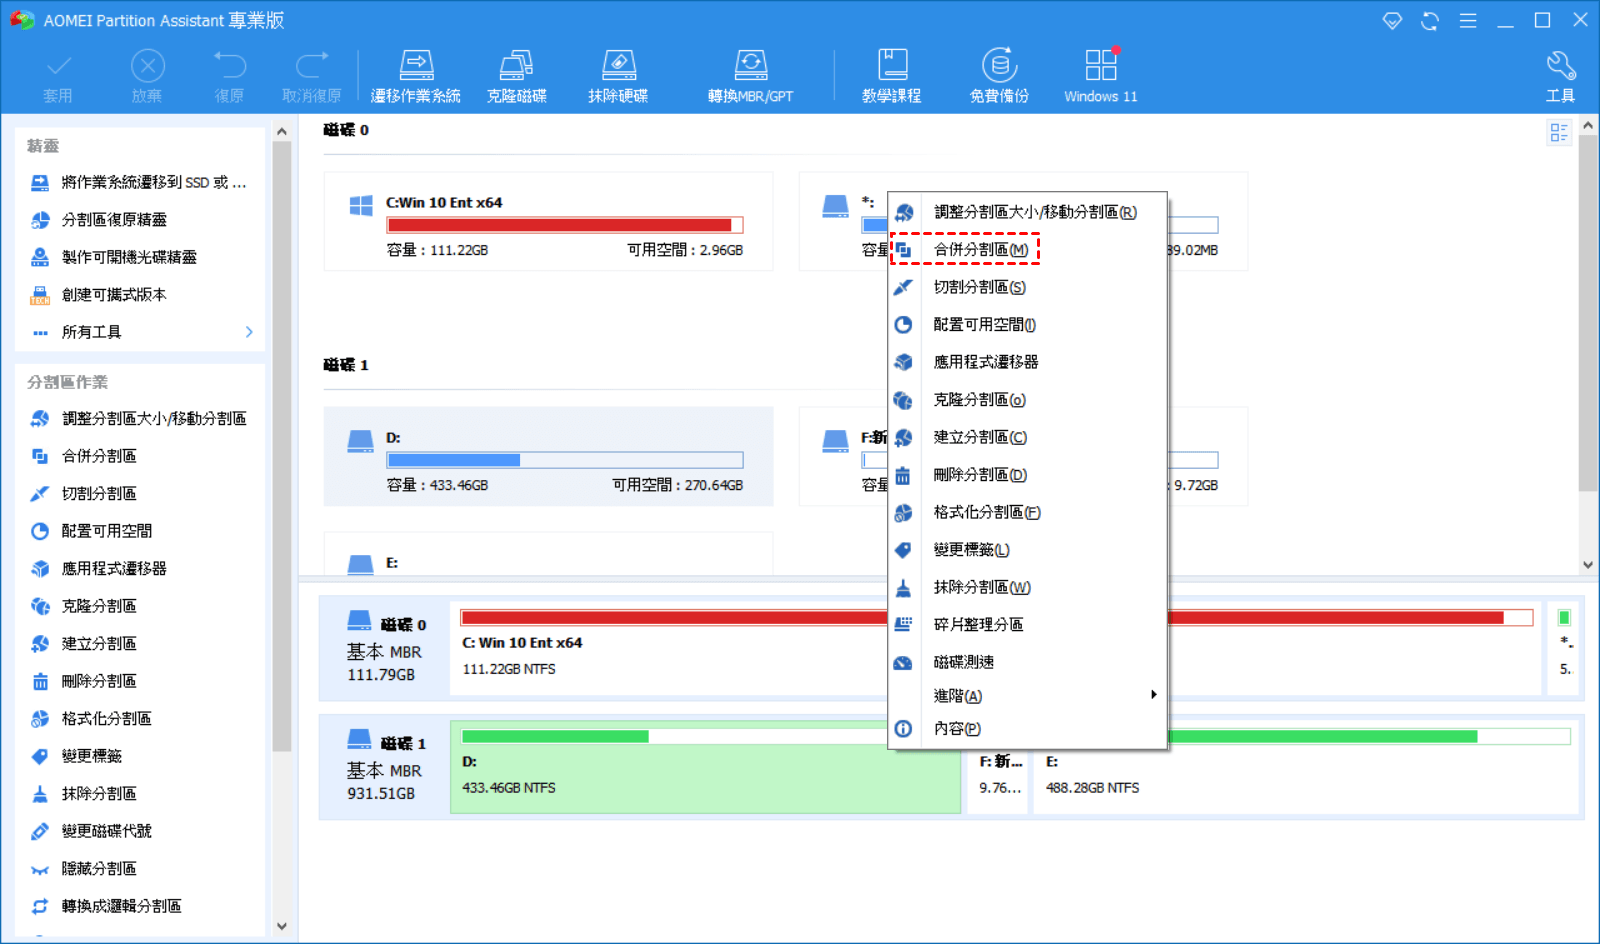Choose 抹除分割區(W) in context menu
The width and height of the screenshot is (1600, 944).
coord(1027,587)
